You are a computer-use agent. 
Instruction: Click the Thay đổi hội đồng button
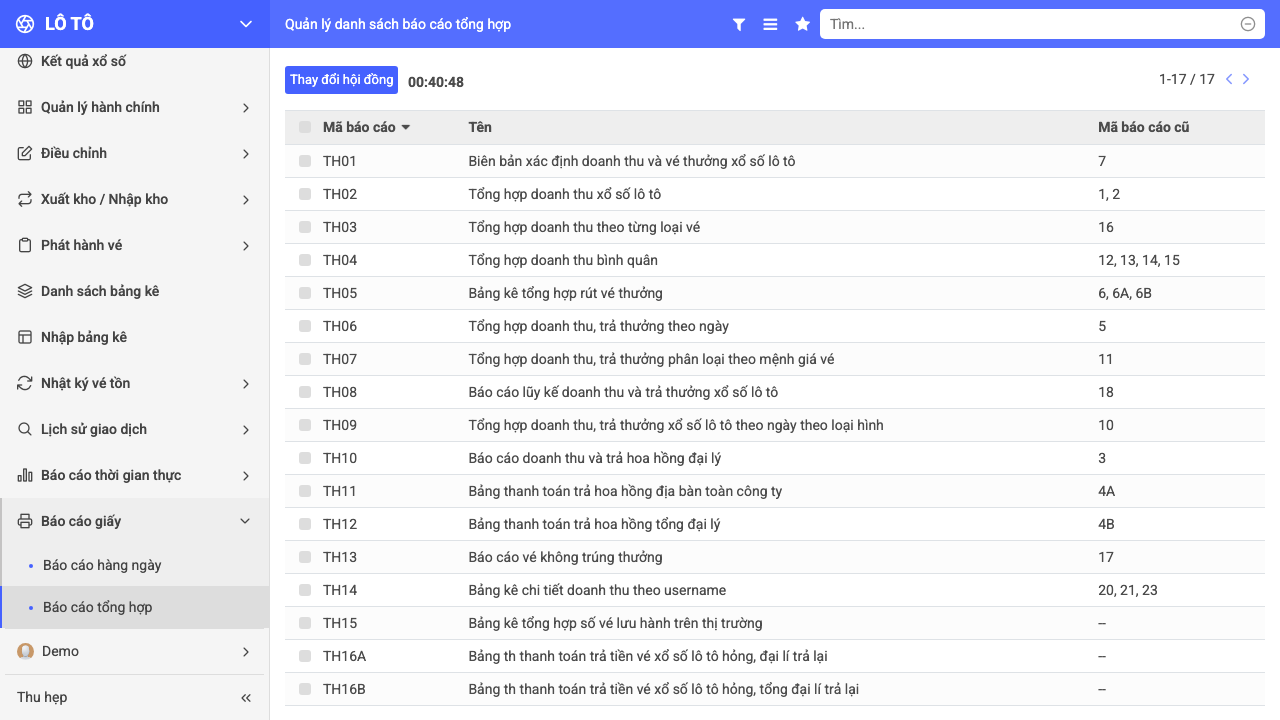click(341, 80)
